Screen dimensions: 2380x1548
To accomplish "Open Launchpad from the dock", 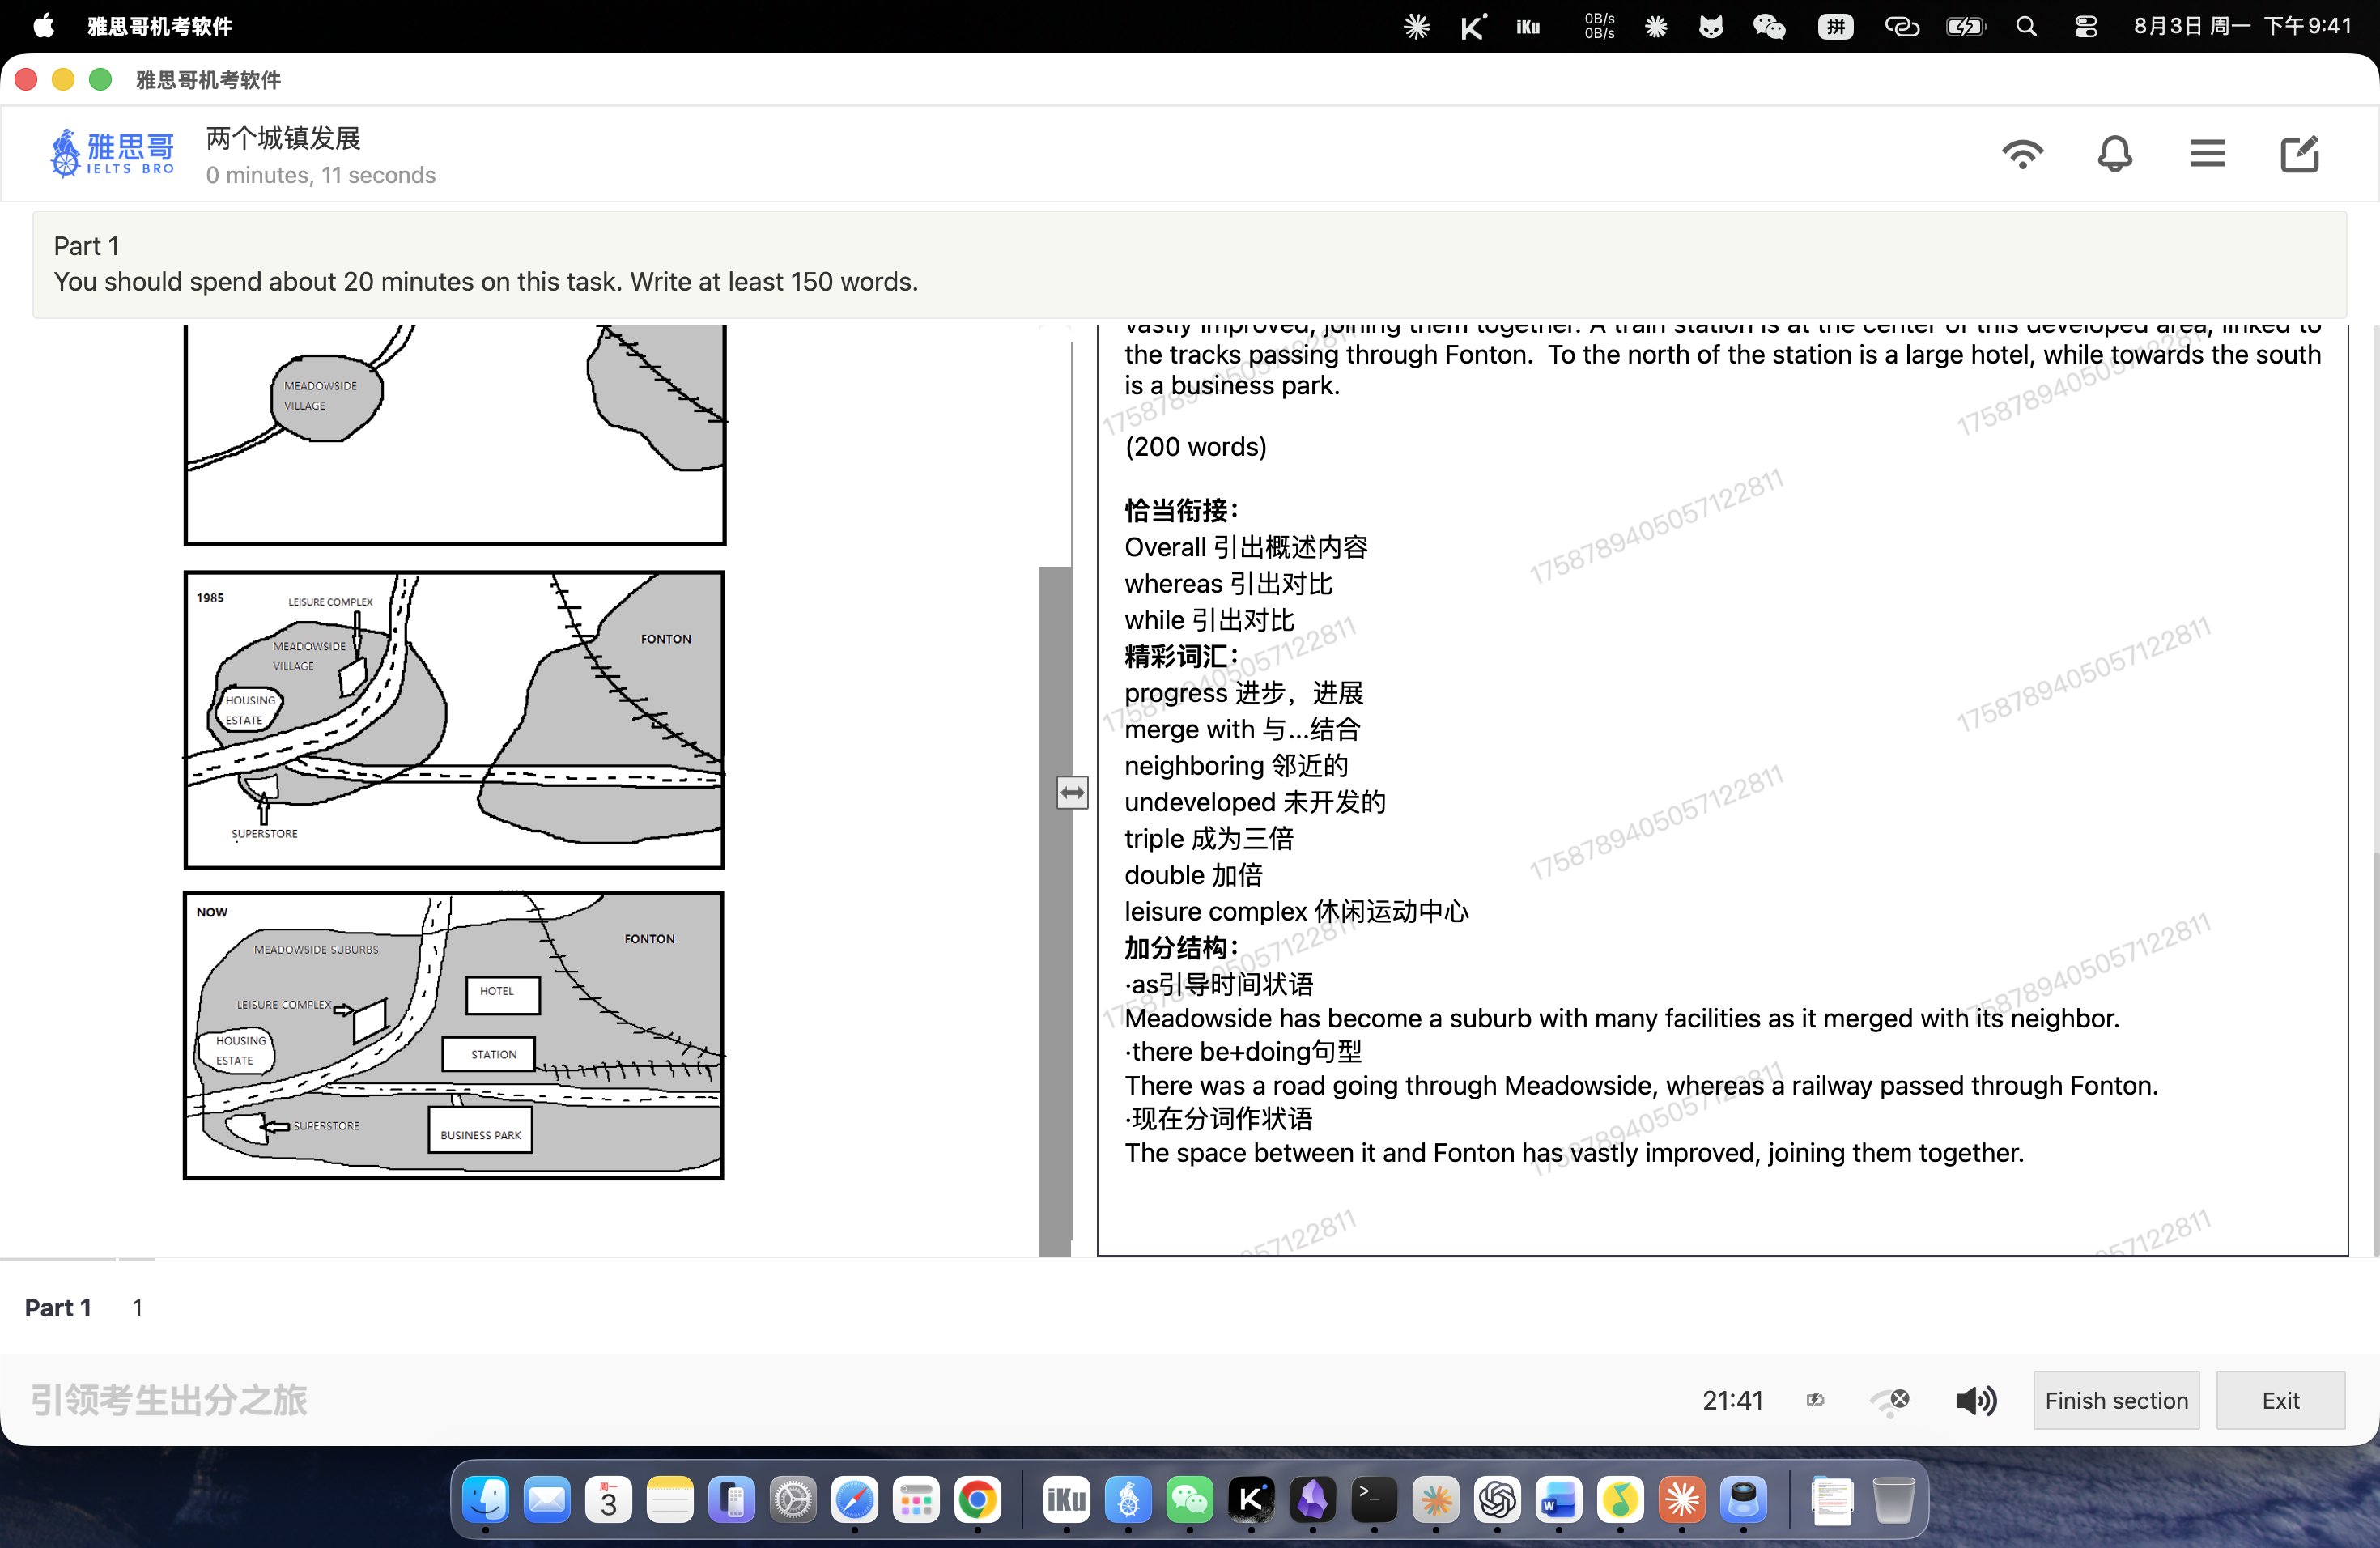I will [x=916, y=1499].
